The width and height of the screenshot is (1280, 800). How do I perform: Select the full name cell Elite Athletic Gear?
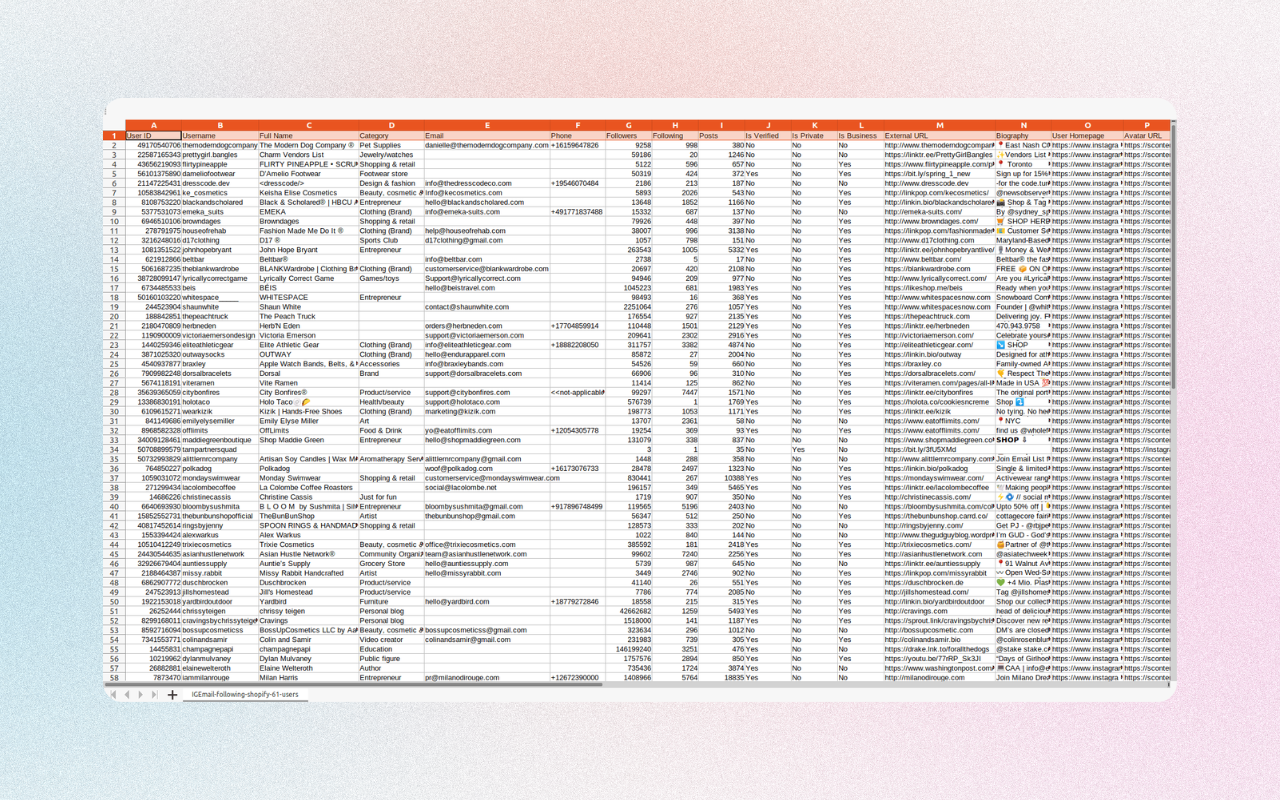pyautogui.click(x=308, y=345)
